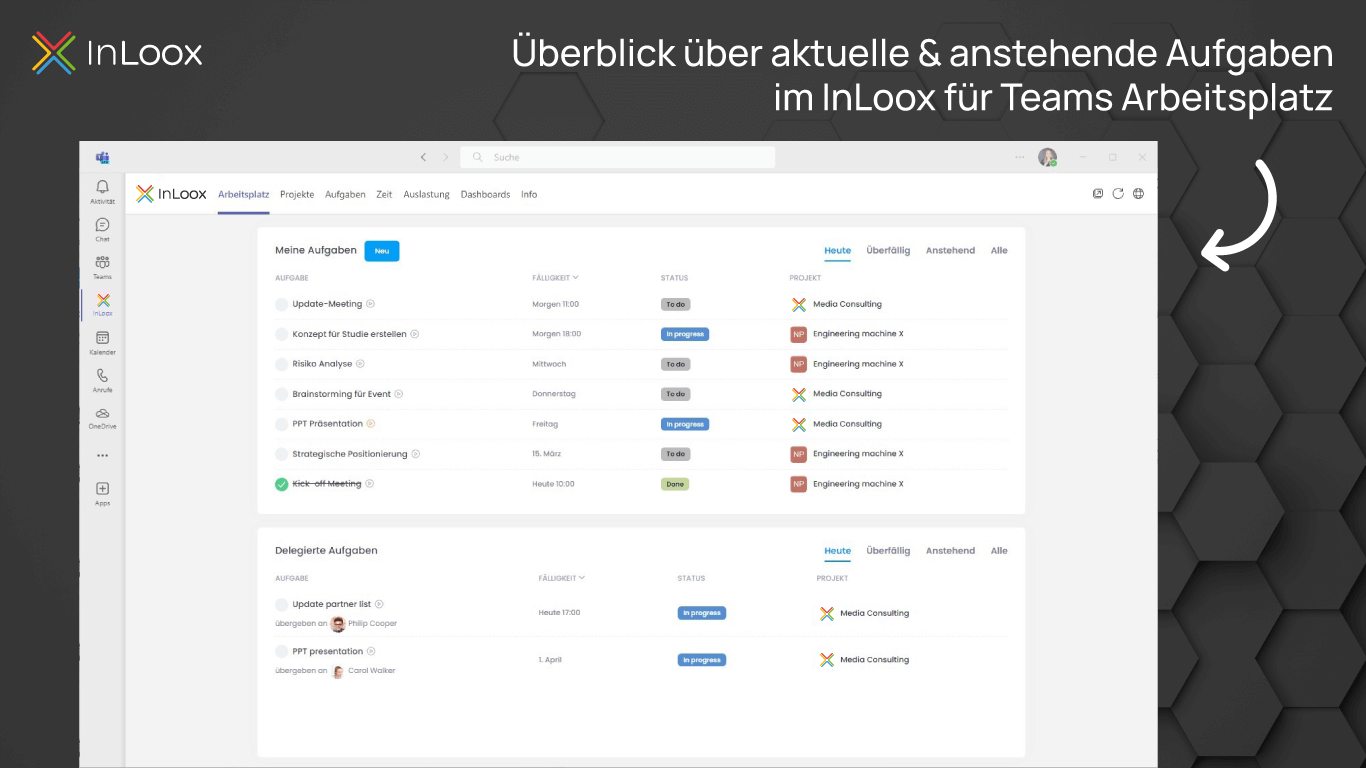Switch to the Dashboards tab
This screenshot has width=1366, height=768.
point(486,194)
